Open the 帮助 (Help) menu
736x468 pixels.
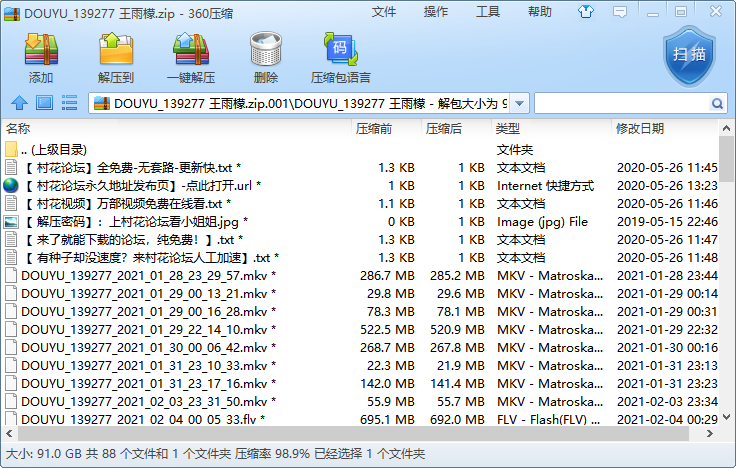tap(540, 12)
